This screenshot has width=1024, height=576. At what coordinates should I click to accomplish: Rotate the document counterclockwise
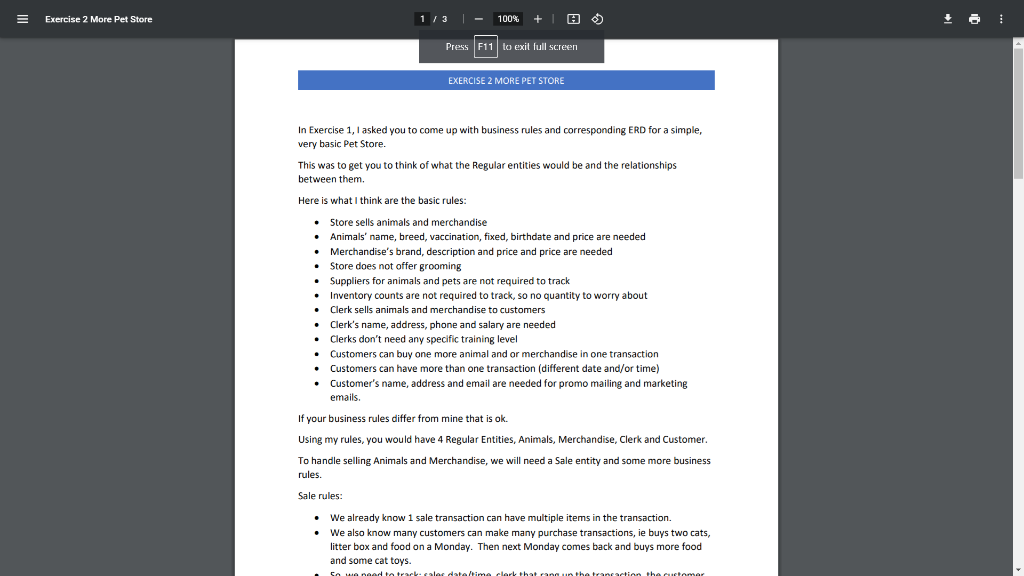598,19
